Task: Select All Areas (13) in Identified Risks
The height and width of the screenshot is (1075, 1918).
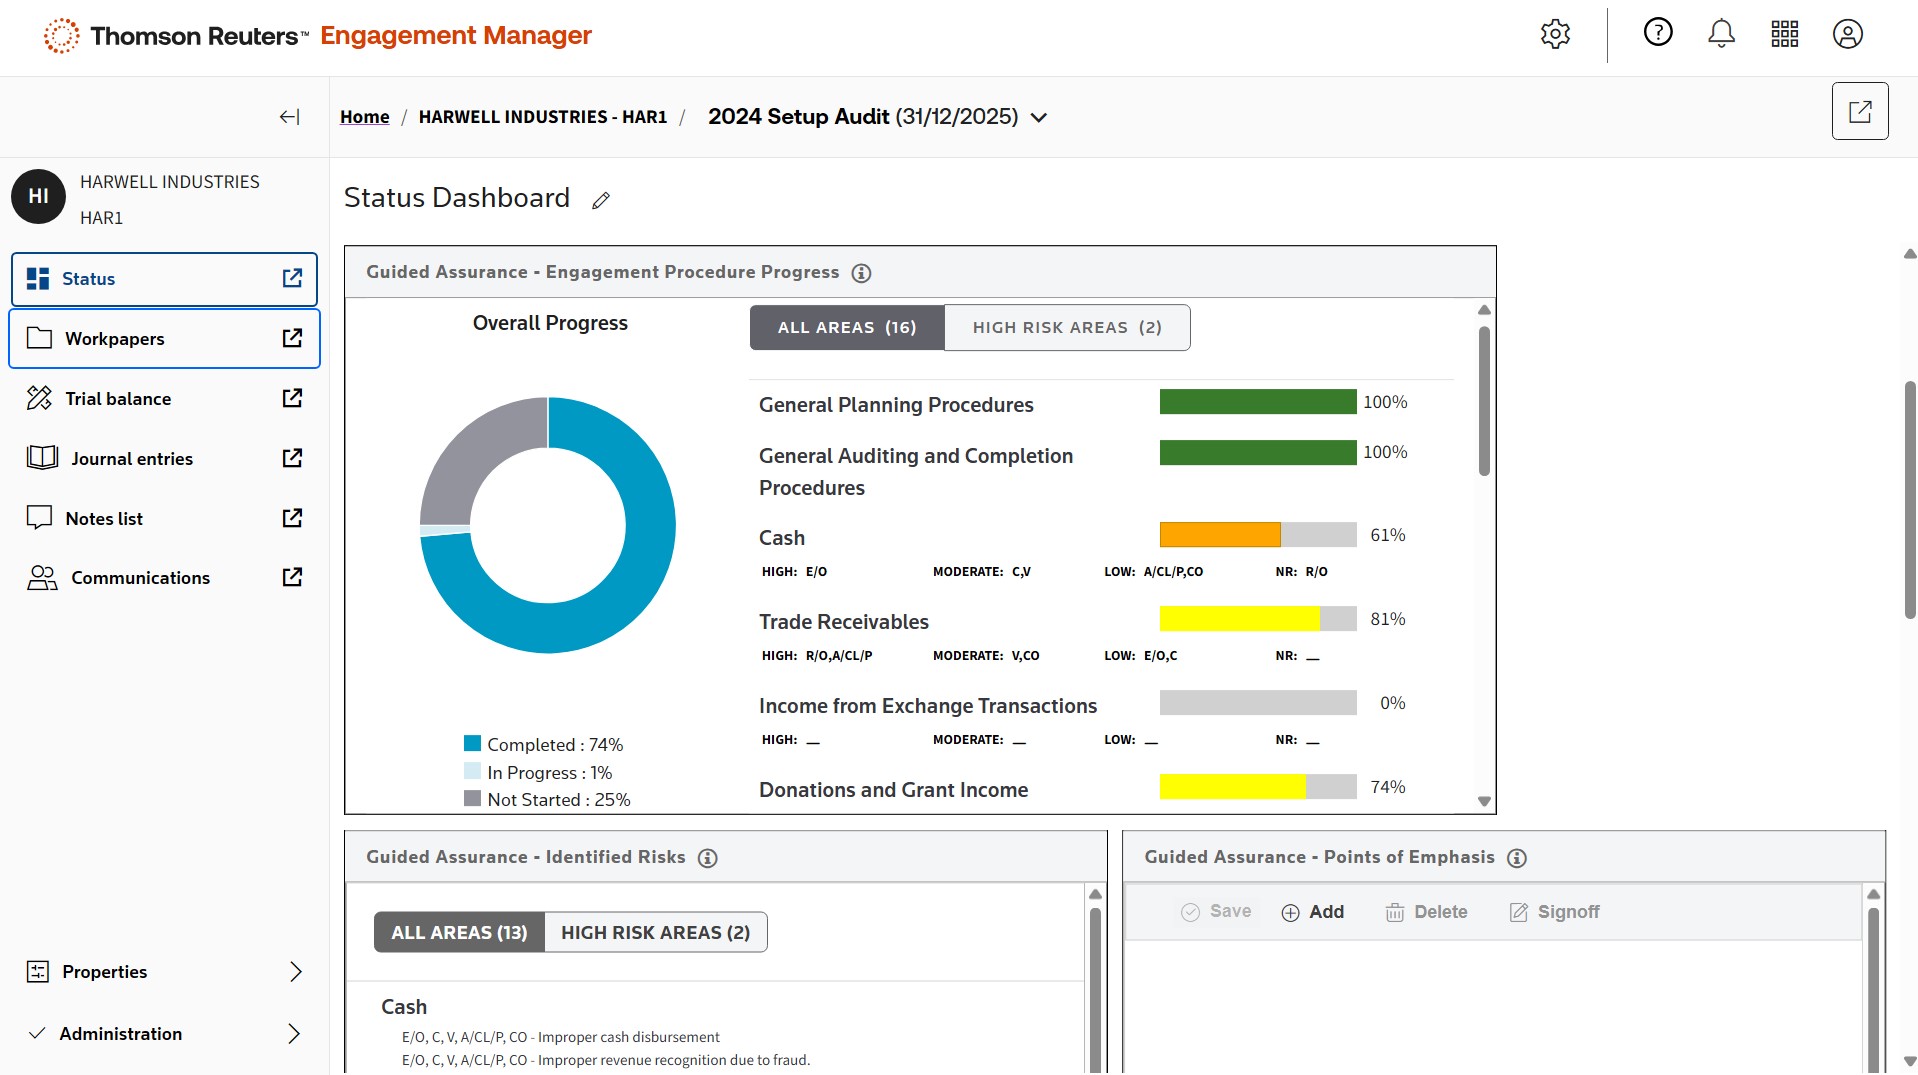Action: [459, 932]
